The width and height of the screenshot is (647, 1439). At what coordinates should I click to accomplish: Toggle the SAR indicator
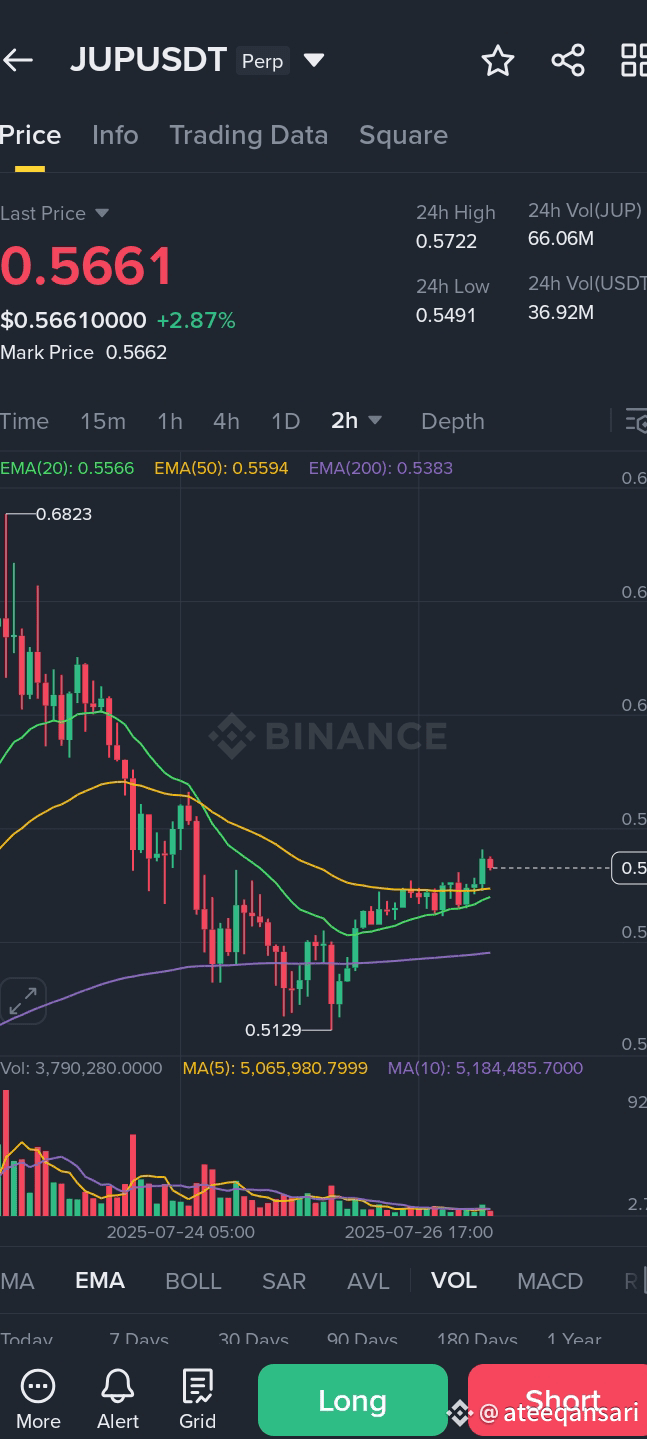coord(284,1281)
